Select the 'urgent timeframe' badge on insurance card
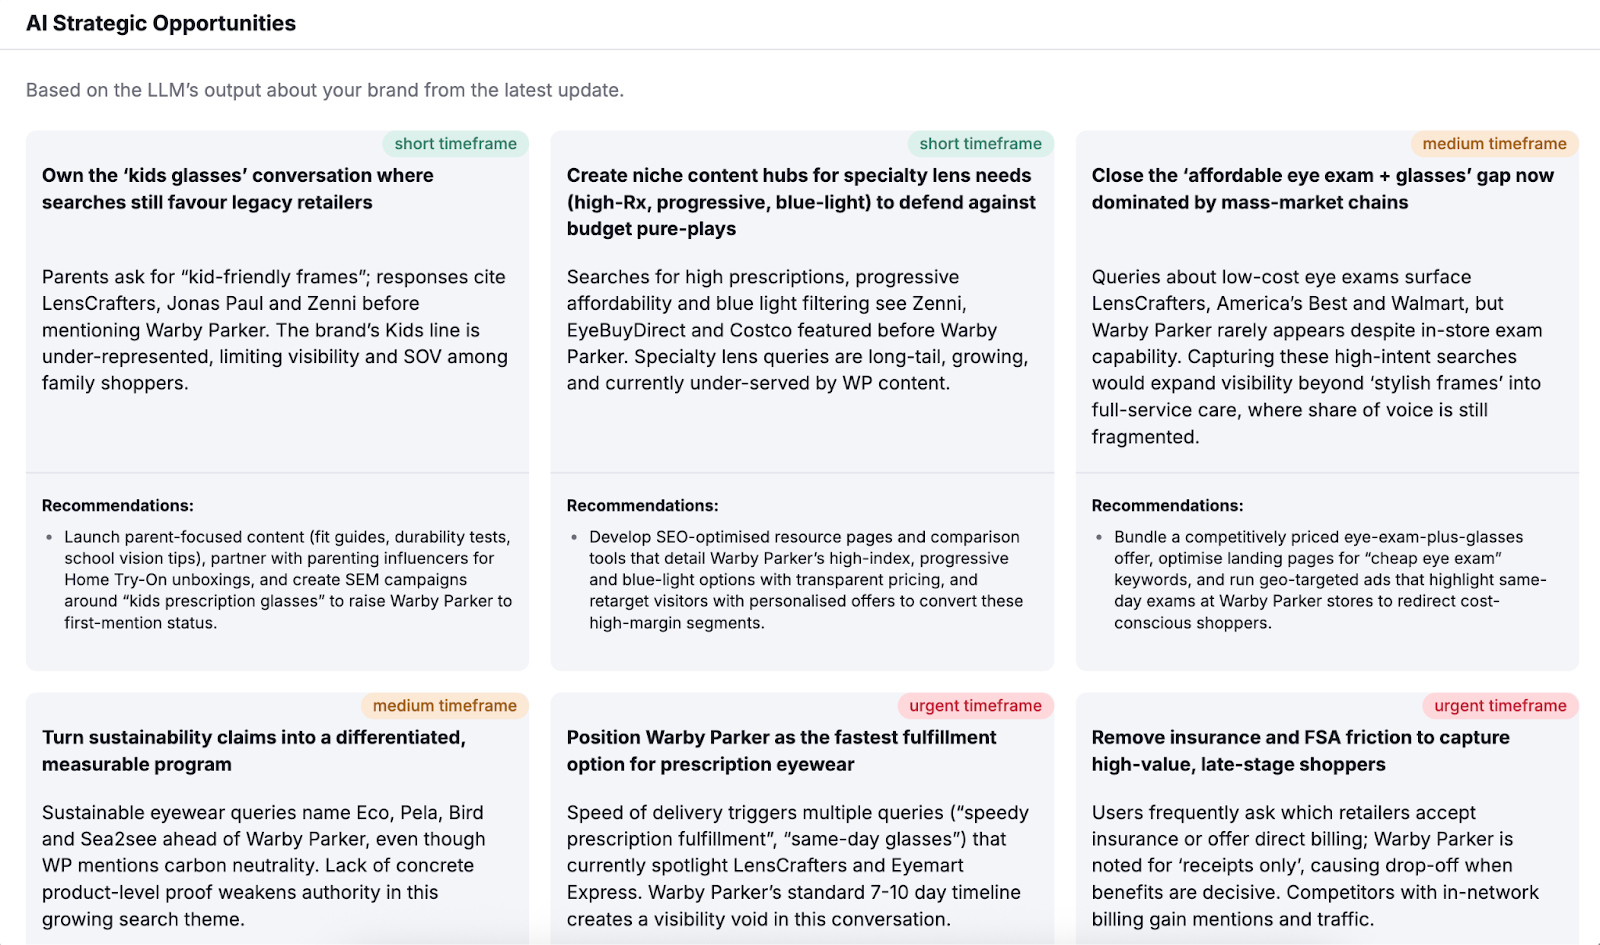Image resolution: width=1600 pixels, height=945 pixels. click(1500, 705)
